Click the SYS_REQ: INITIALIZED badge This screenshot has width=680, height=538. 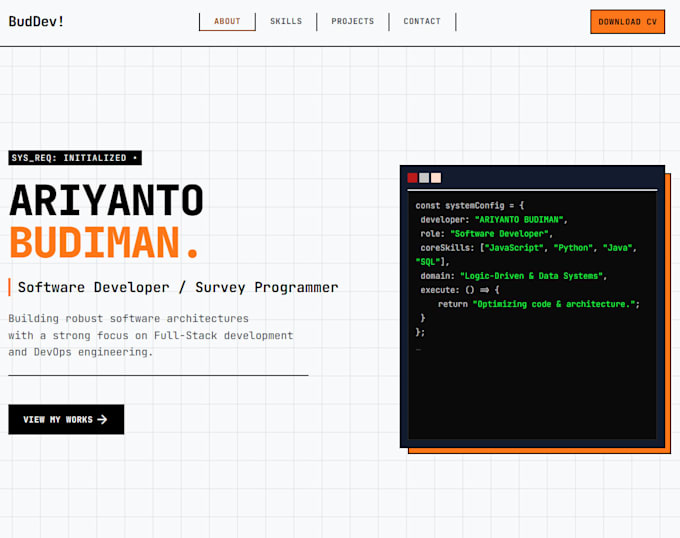click(x=75, y=158)
